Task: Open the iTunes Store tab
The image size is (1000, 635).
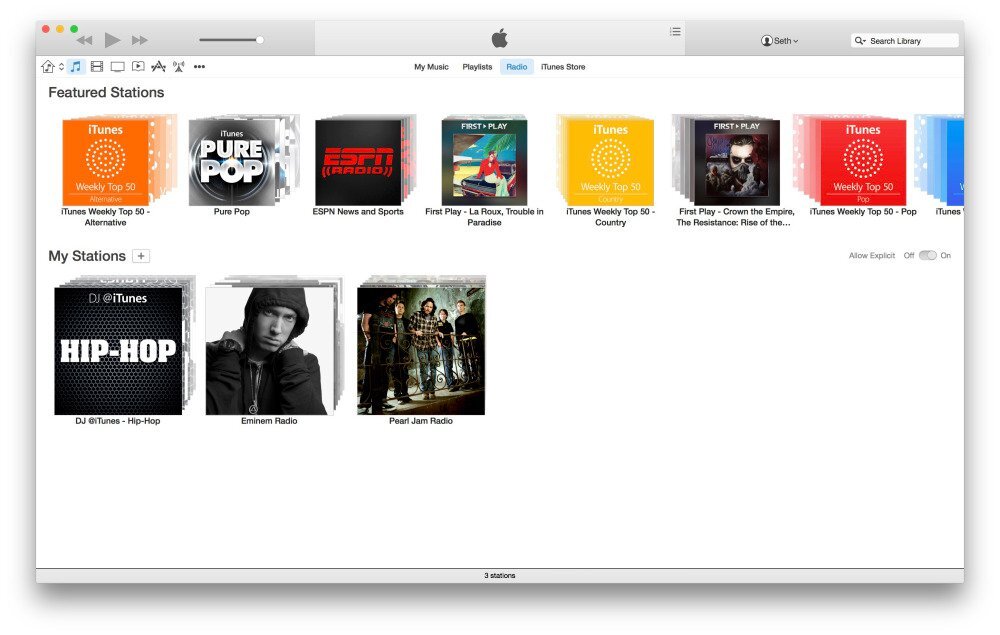Action: point(561,67)
